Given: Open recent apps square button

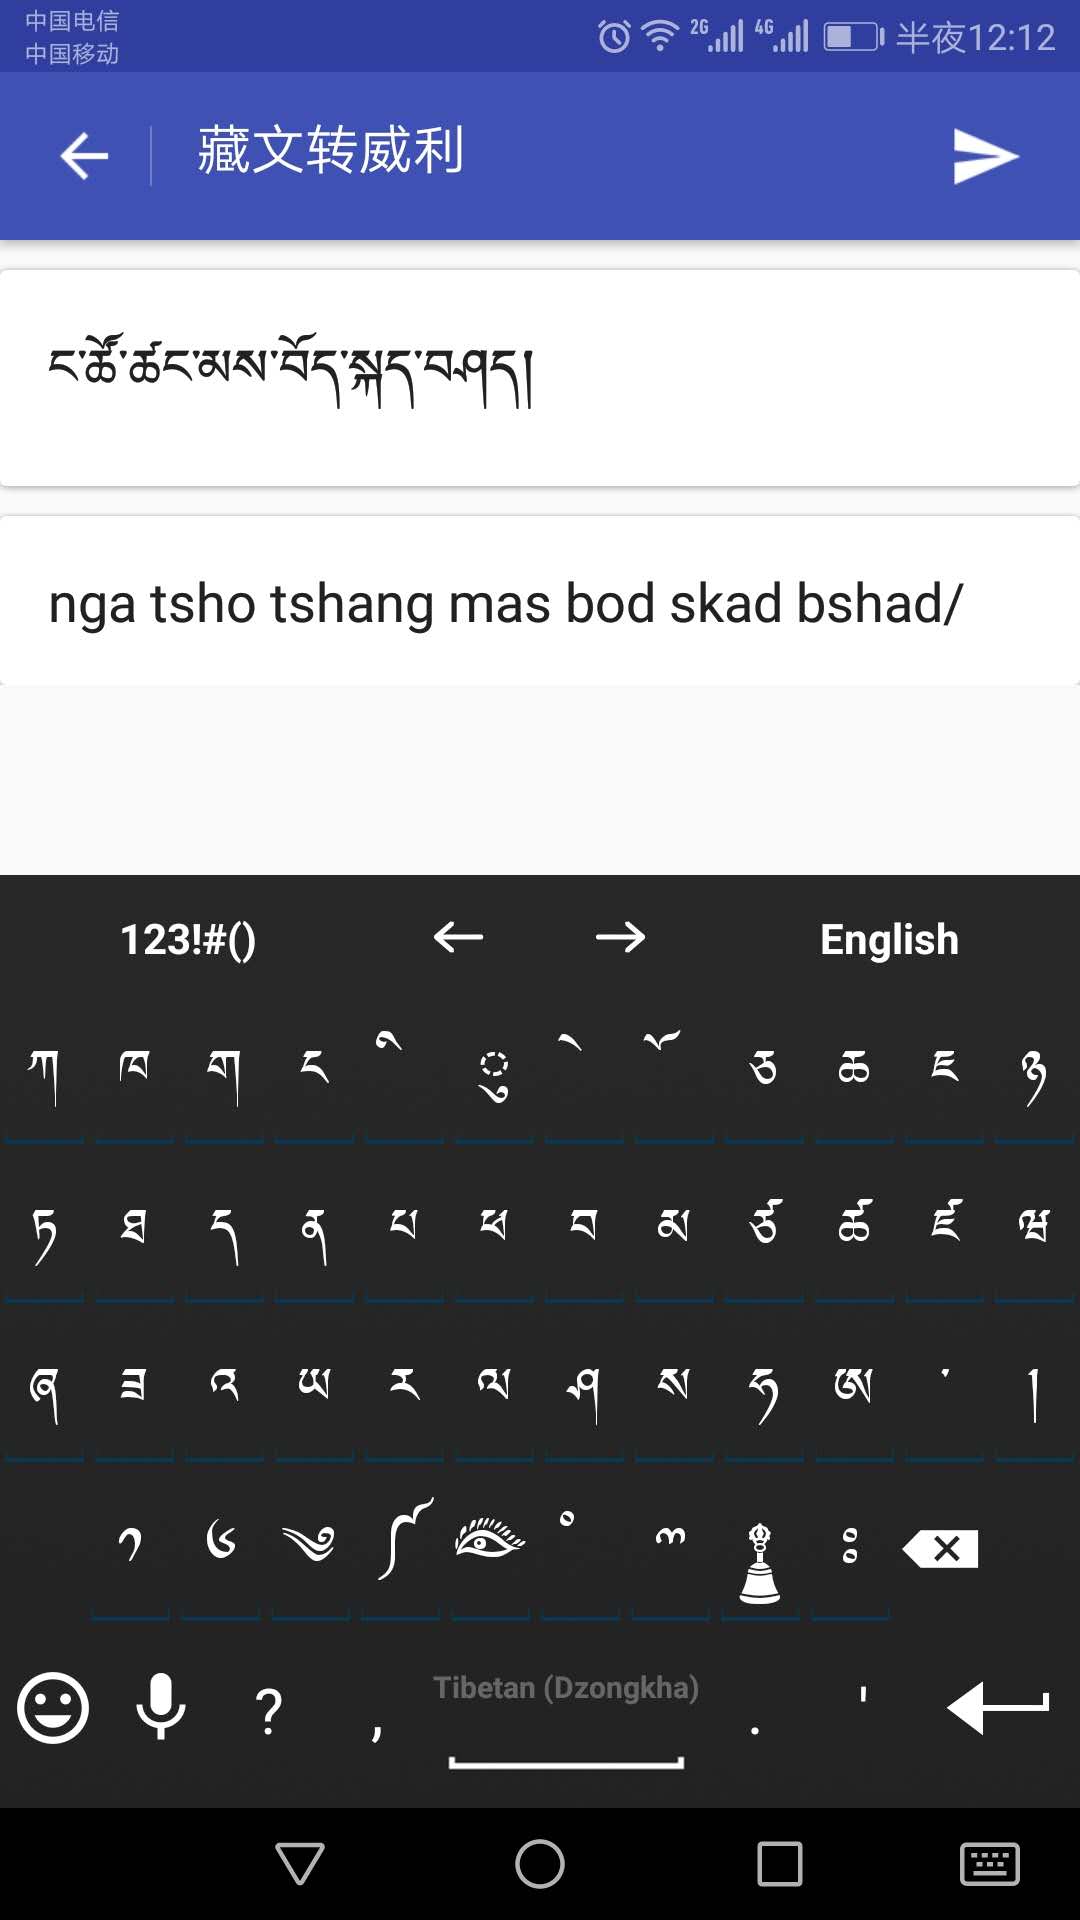Looking at the screenshot, I should (780, 1864).
